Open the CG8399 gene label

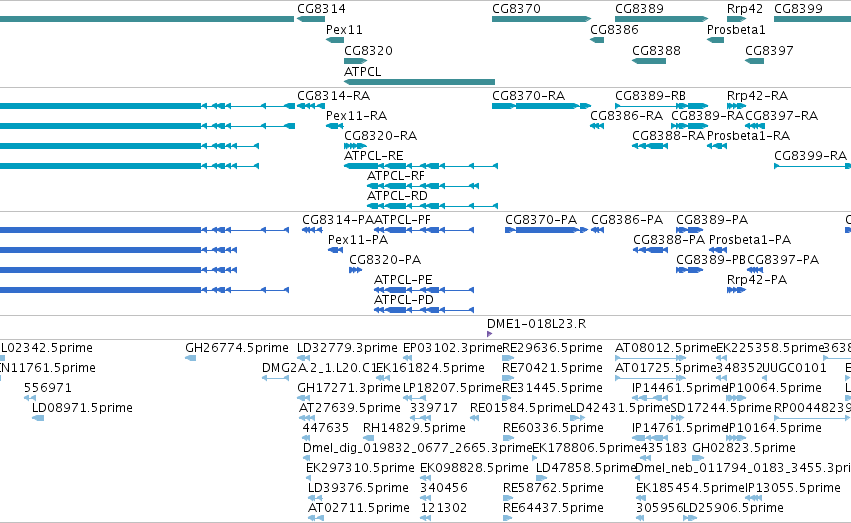point(798,9)
